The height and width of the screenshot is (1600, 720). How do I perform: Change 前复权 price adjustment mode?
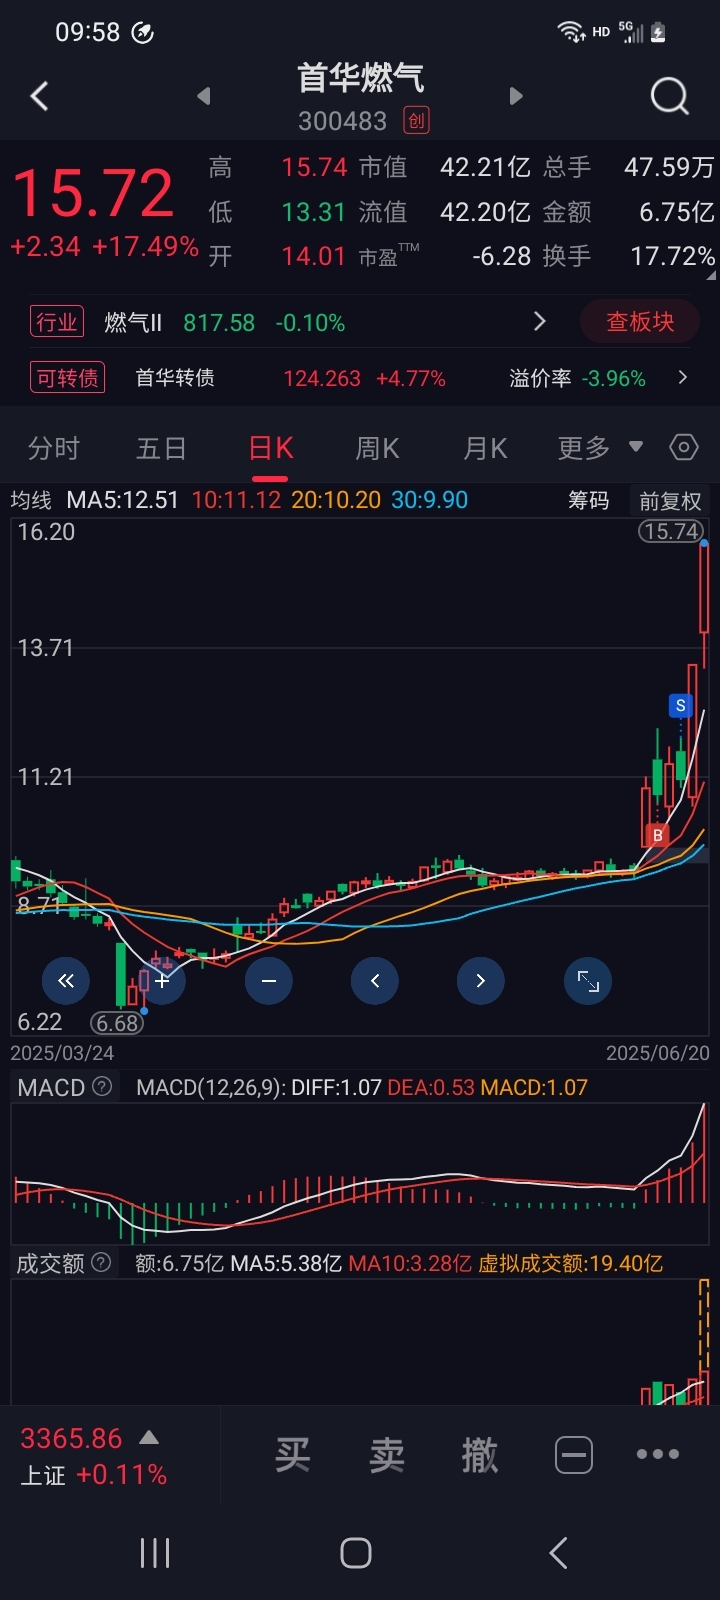tap(670, 501)
